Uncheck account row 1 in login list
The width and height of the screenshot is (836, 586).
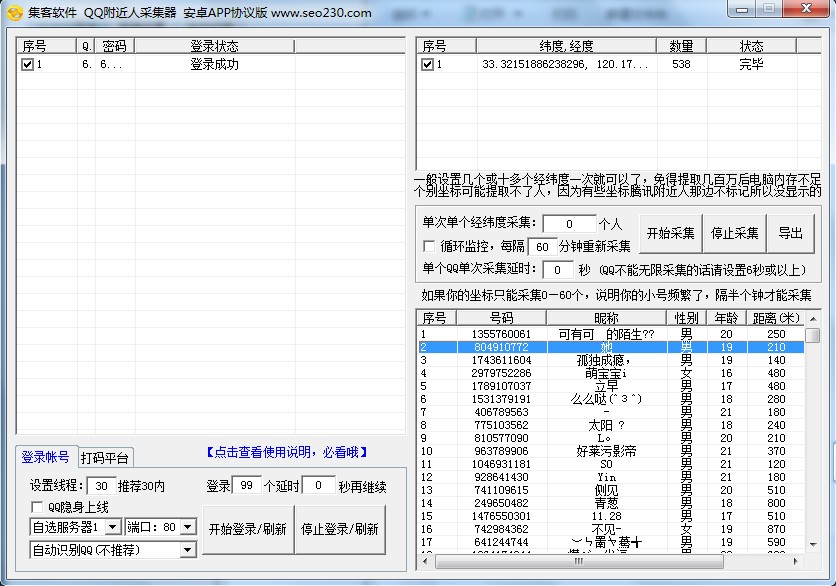point(27,64)
